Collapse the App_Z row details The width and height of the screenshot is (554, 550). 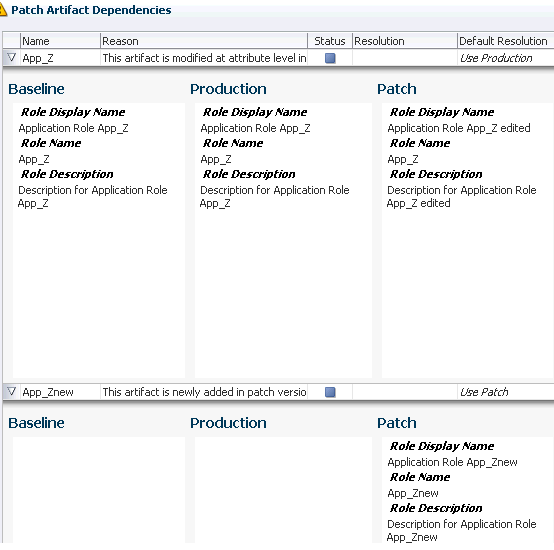(11, 58)
